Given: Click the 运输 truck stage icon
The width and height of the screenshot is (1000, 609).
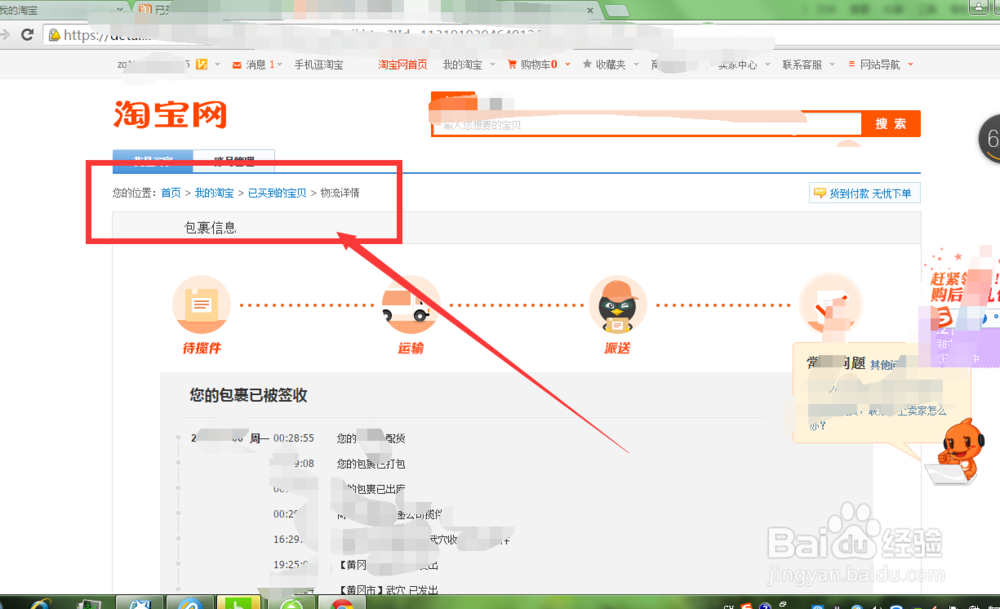Looking at the screenshot, I should [x=410, y=304].
